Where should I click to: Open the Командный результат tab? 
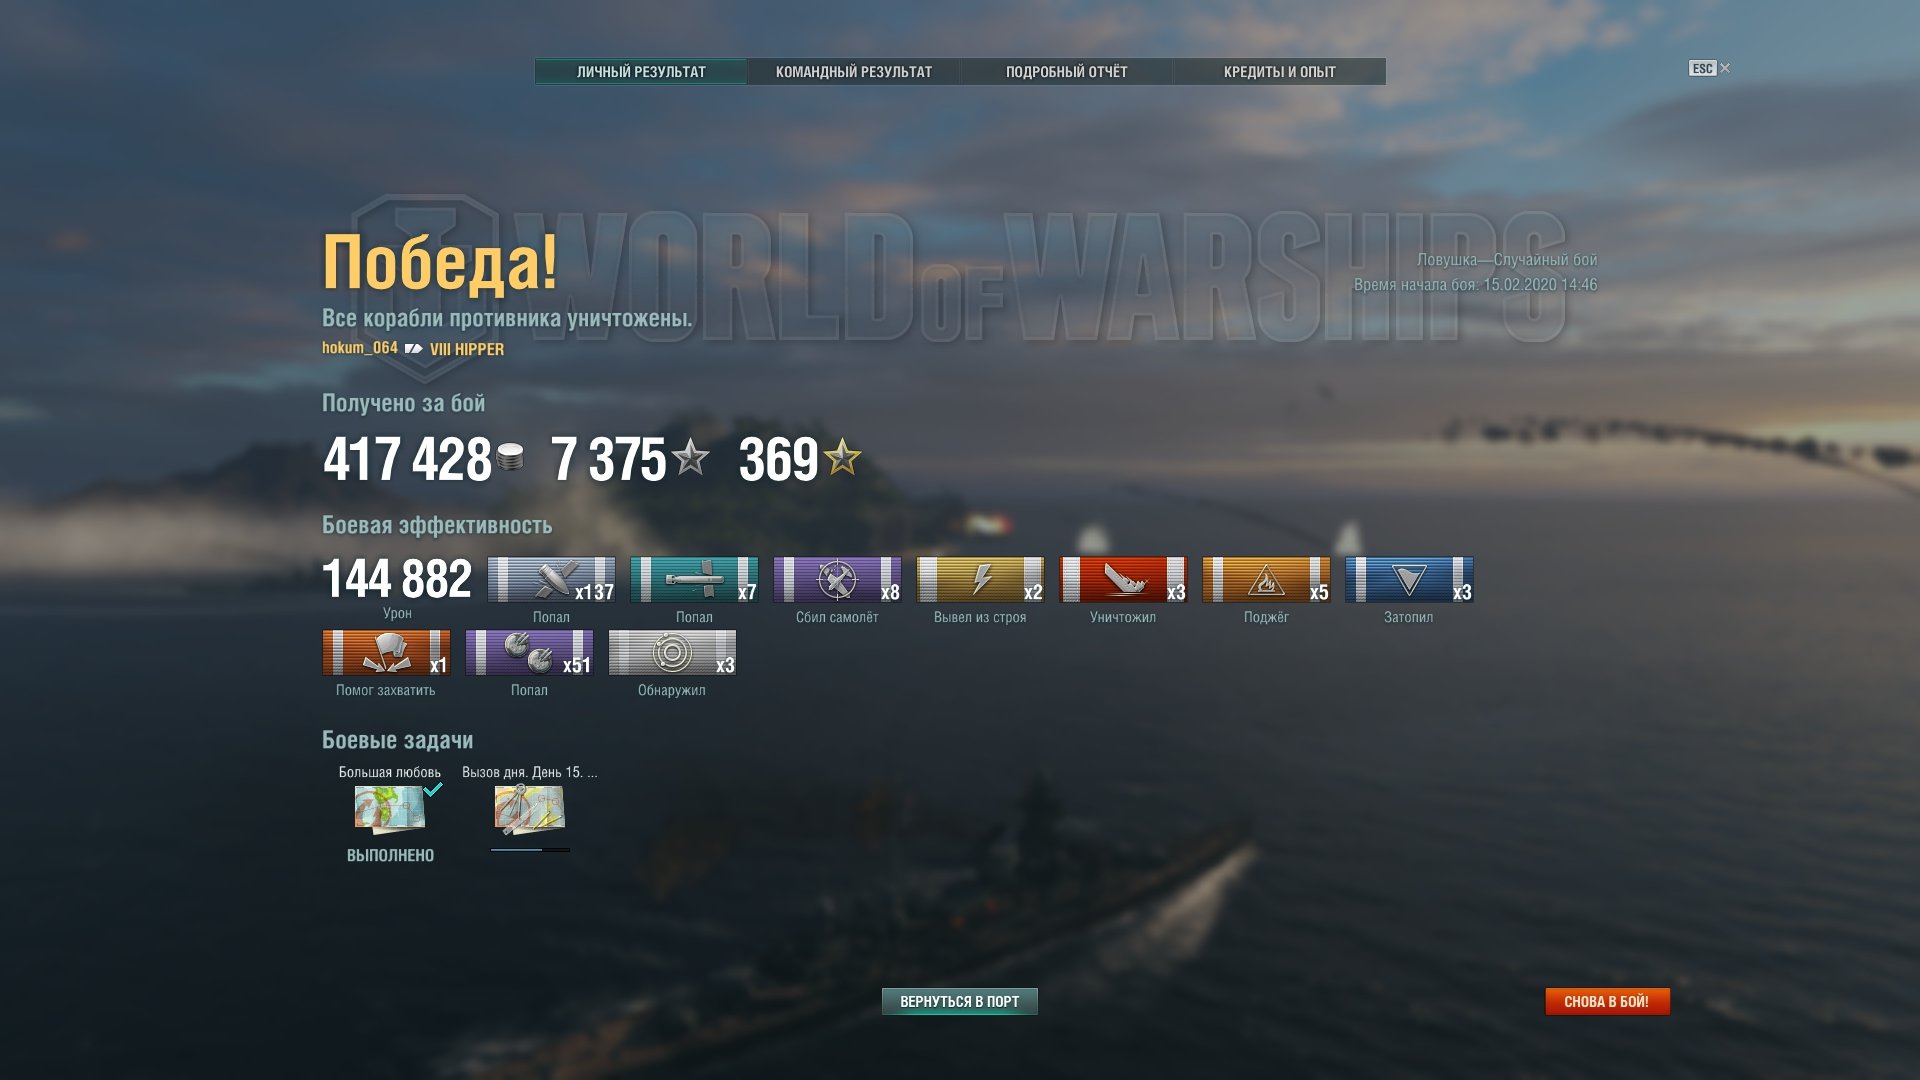coord(854,72)
